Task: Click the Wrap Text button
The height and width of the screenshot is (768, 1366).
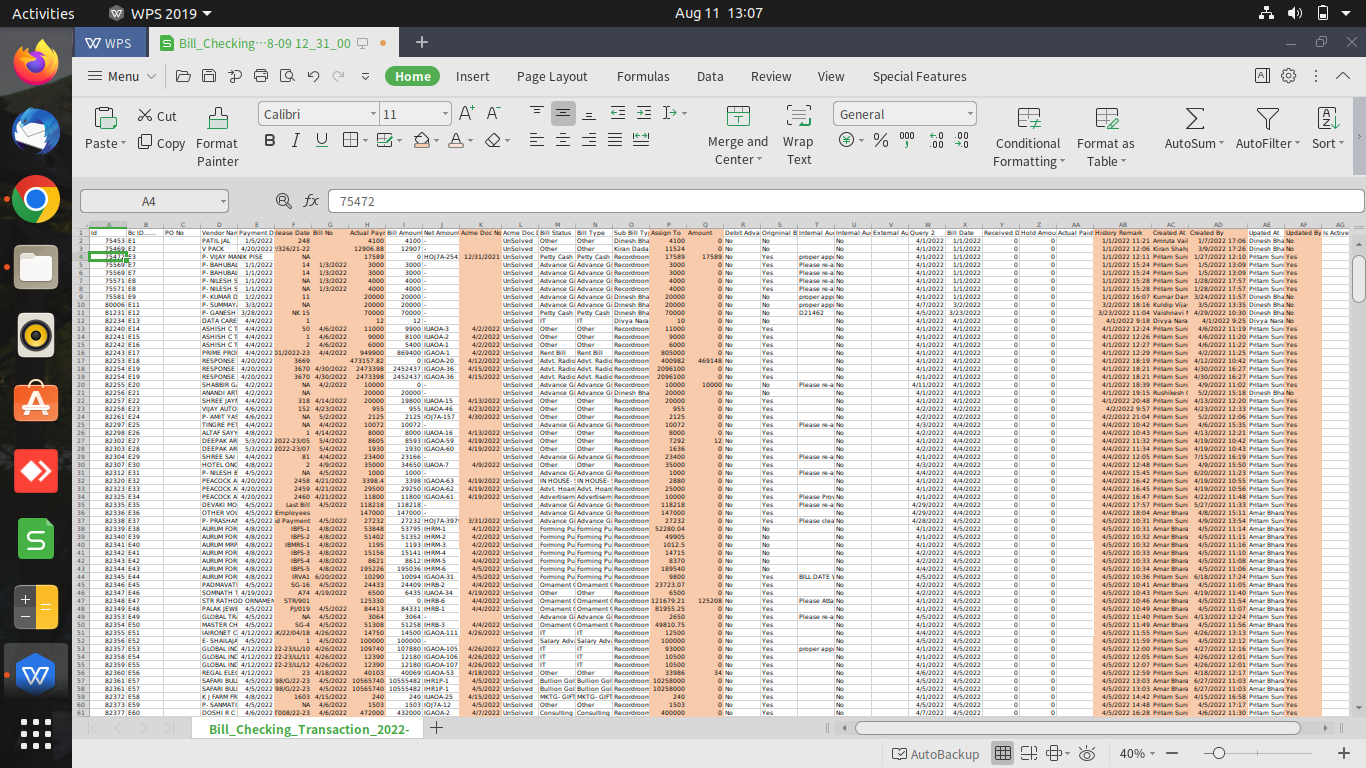Action: [798, 137]
